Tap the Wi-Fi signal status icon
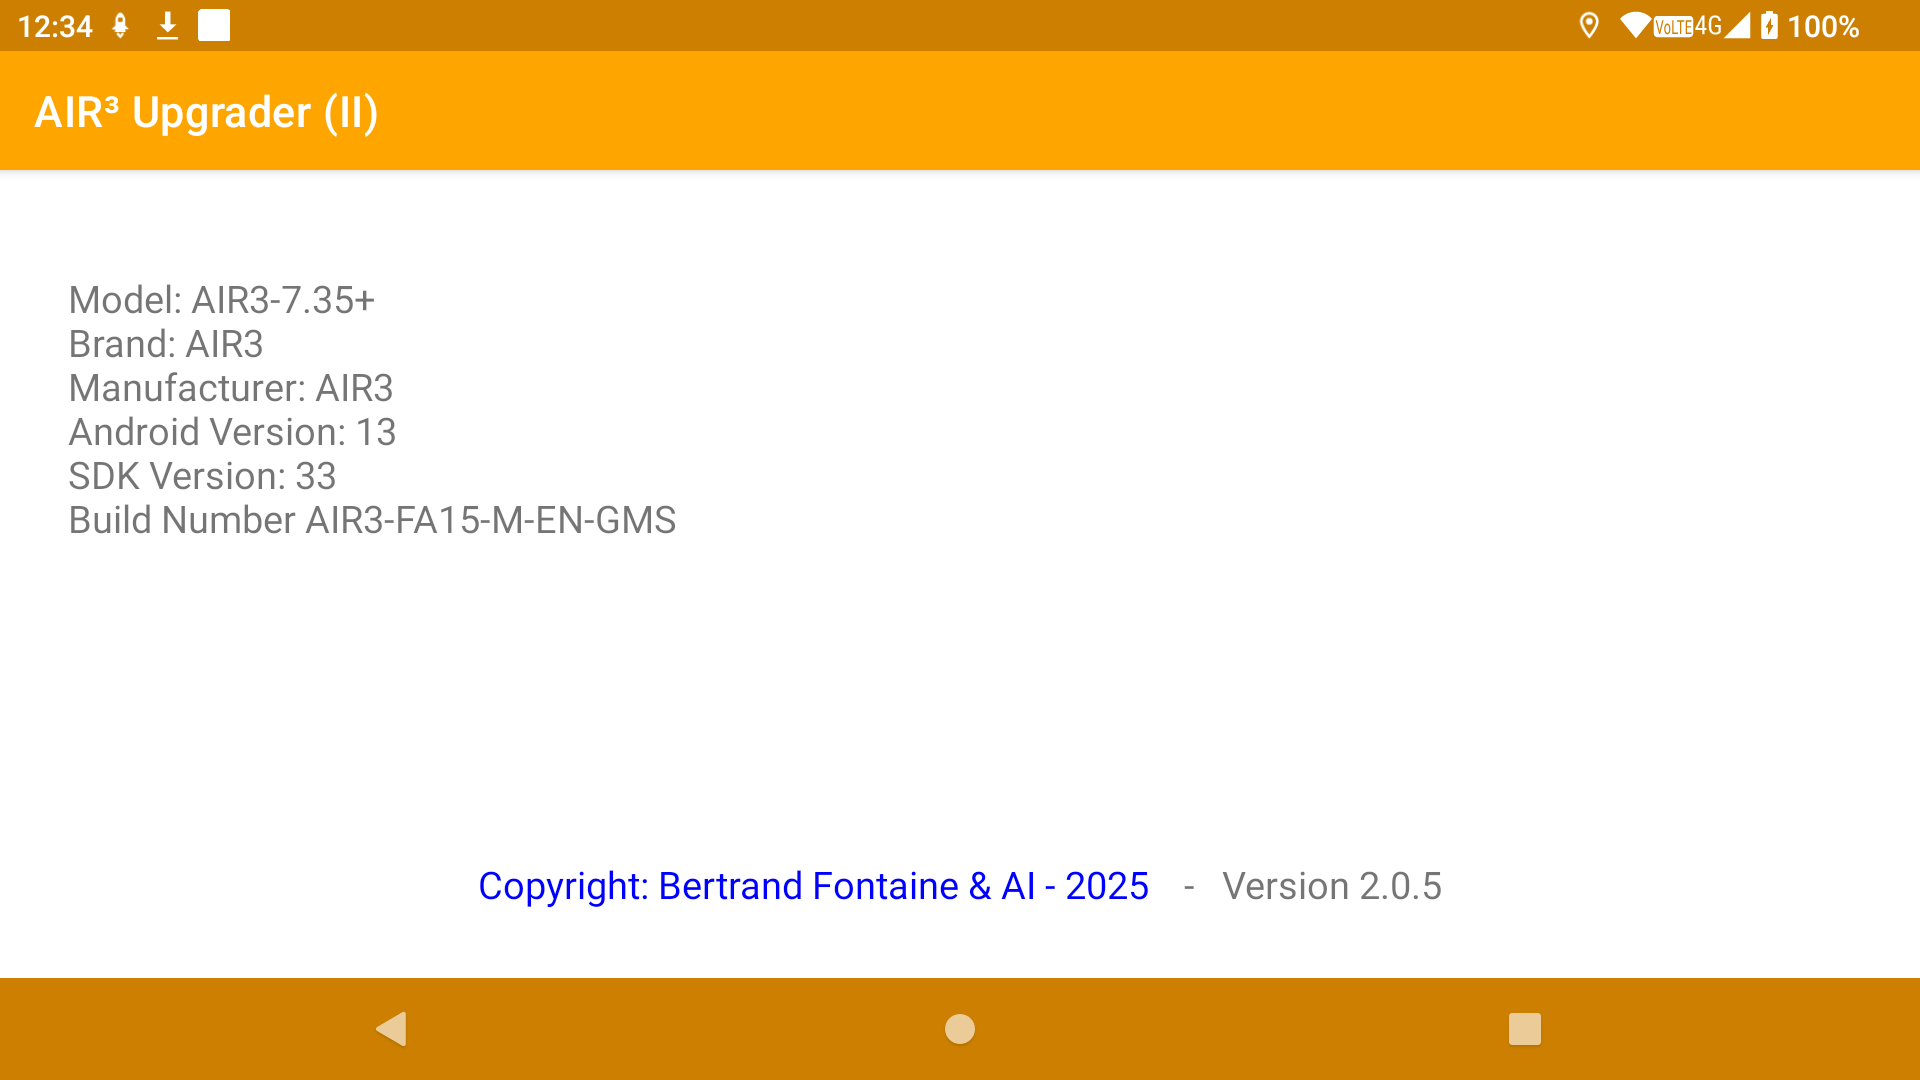 tap(1634, 26)
